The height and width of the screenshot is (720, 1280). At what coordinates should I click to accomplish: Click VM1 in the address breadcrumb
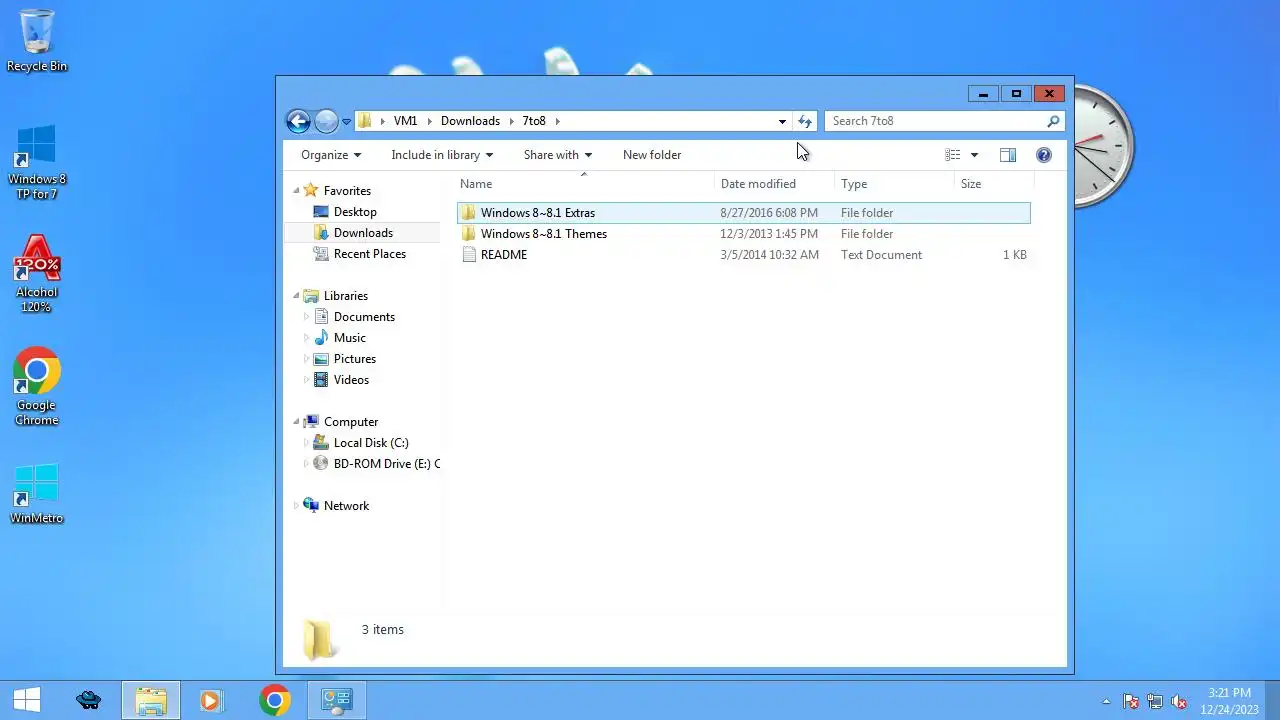(405, 121)
